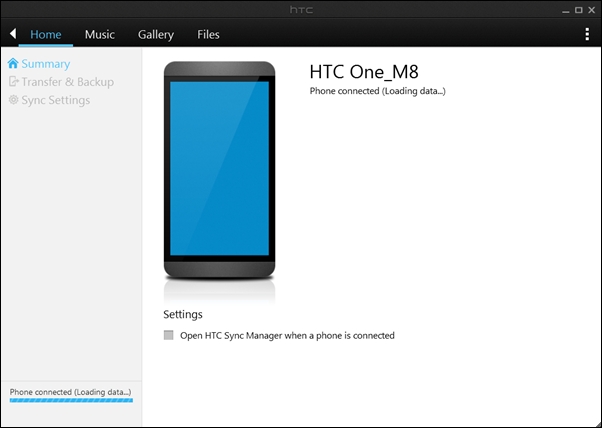Click the HTC logo in title bar
602x428 pixels.
(x=301, y=10)
